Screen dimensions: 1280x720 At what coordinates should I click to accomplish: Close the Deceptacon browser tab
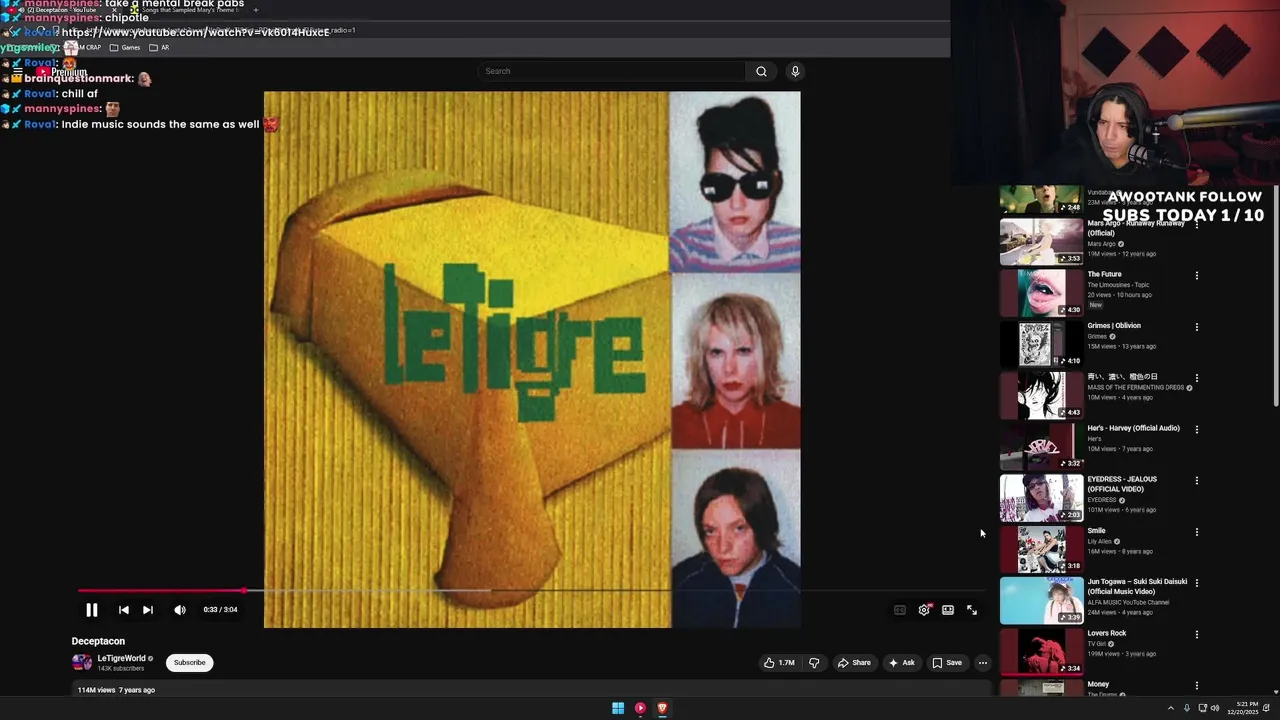pos(114,10)
